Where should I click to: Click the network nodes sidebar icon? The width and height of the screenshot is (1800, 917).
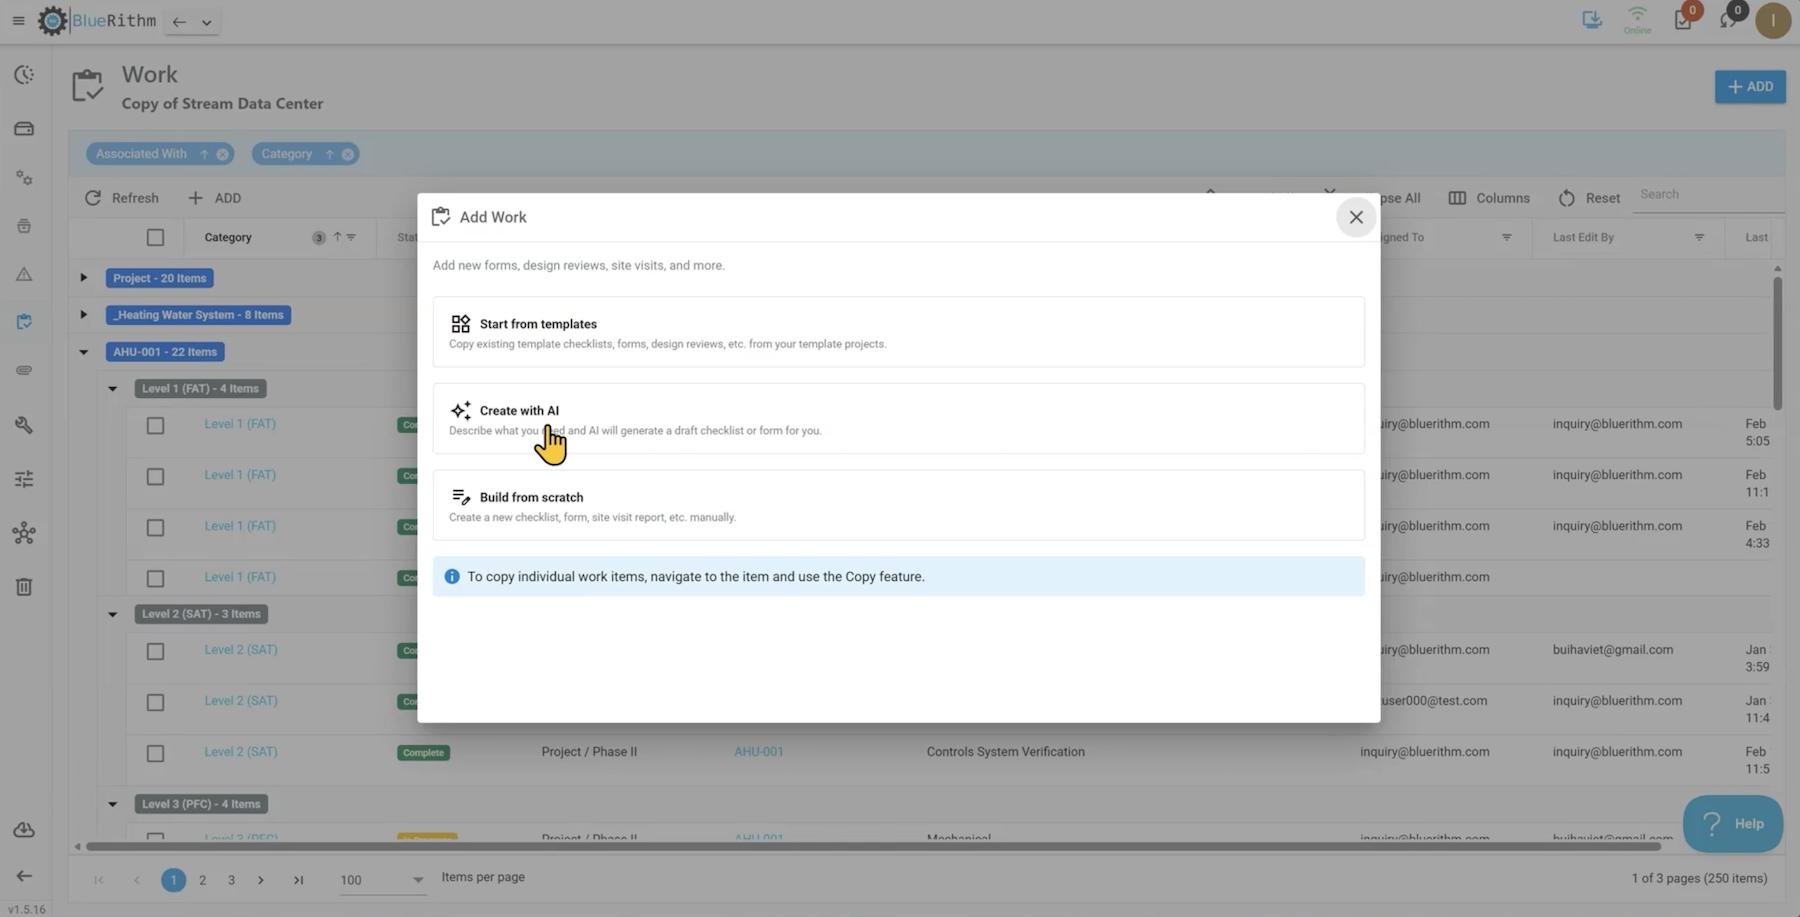pyautogui.click(x=24, y=533)
